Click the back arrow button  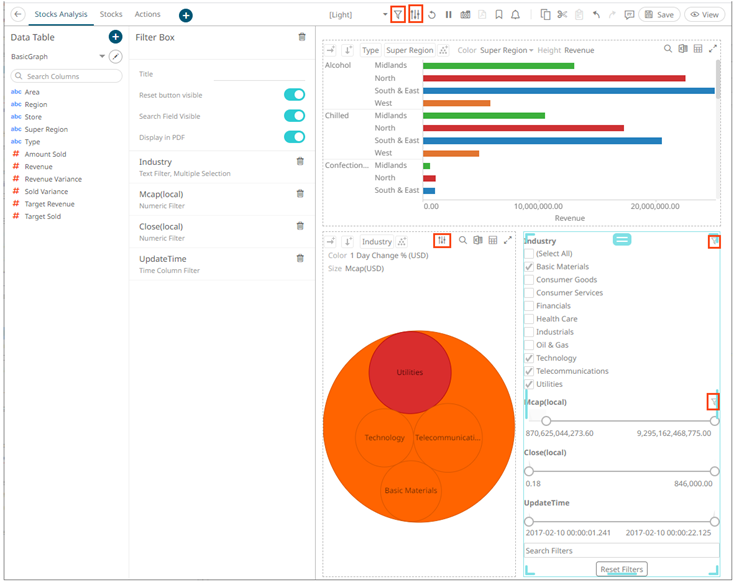(x=17, y=15)
